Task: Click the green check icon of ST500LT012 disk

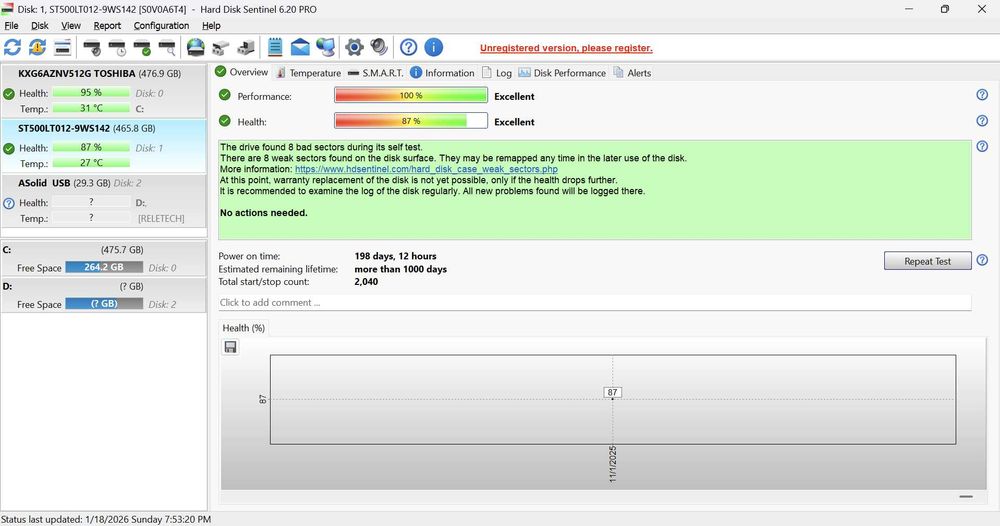Action: pyautogui.click(x=9, y=149)
